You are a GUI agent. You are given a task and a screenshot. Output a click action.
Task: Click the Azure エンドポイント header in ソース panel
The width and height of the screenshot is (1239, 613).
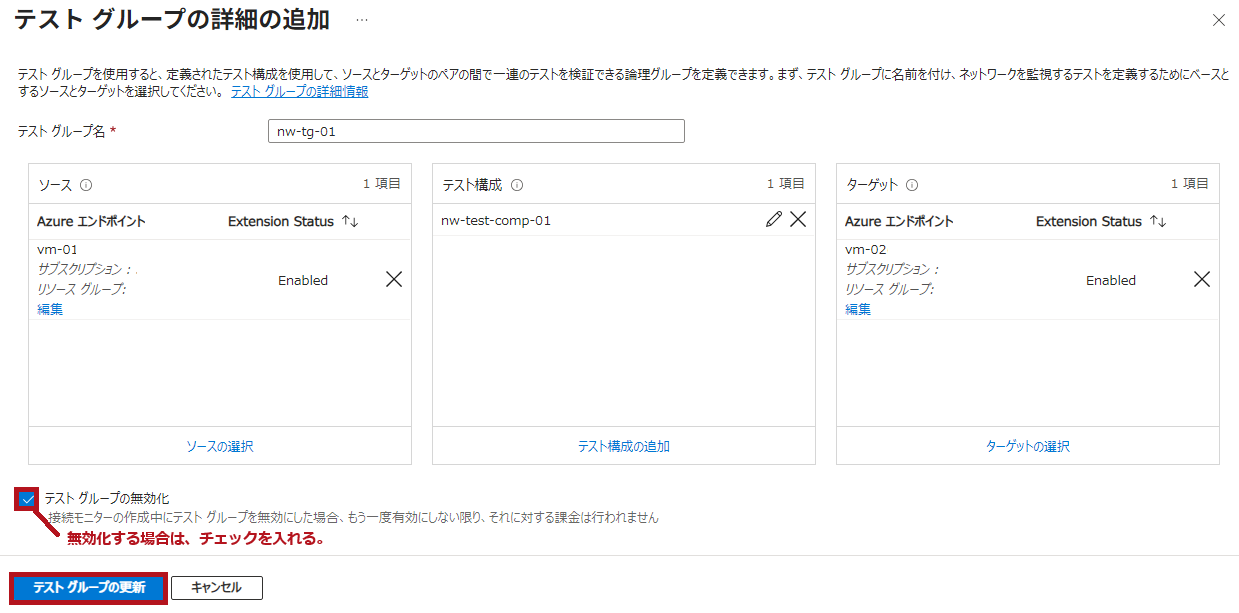pos(91,221)
